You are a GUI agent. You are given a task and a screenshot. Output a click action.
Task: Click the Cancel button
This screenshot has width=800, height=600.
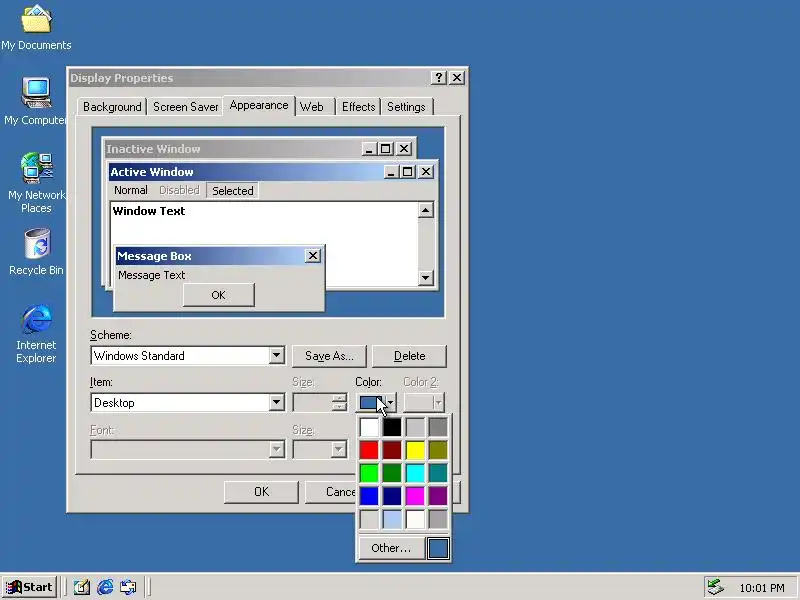(330, 492)
